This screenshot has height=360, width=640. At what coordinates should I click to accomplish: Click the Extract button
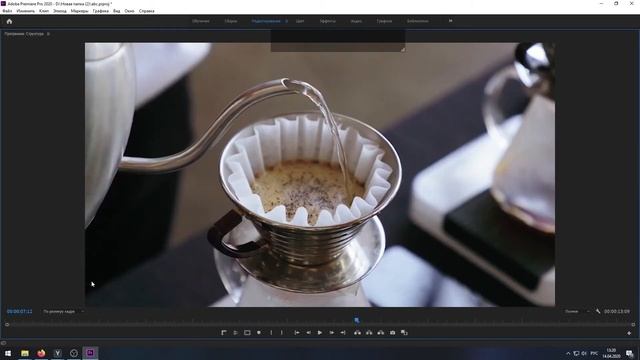click(x=369, y=333)
